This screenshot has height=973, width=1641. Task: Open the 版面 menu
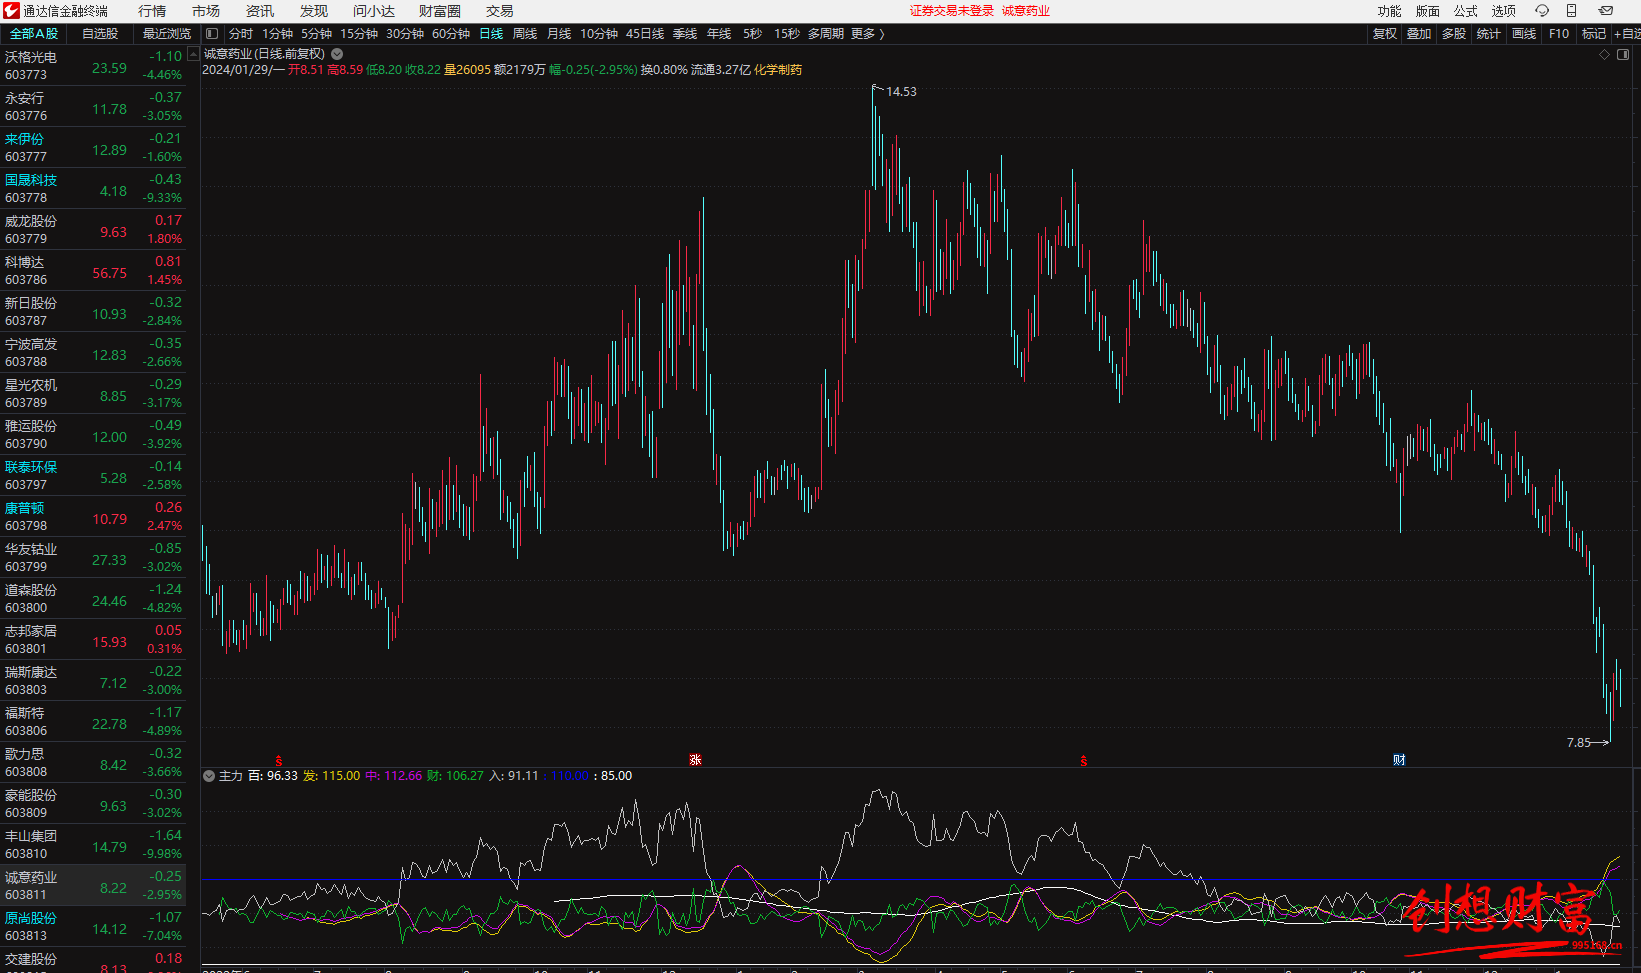(1428, 11)
